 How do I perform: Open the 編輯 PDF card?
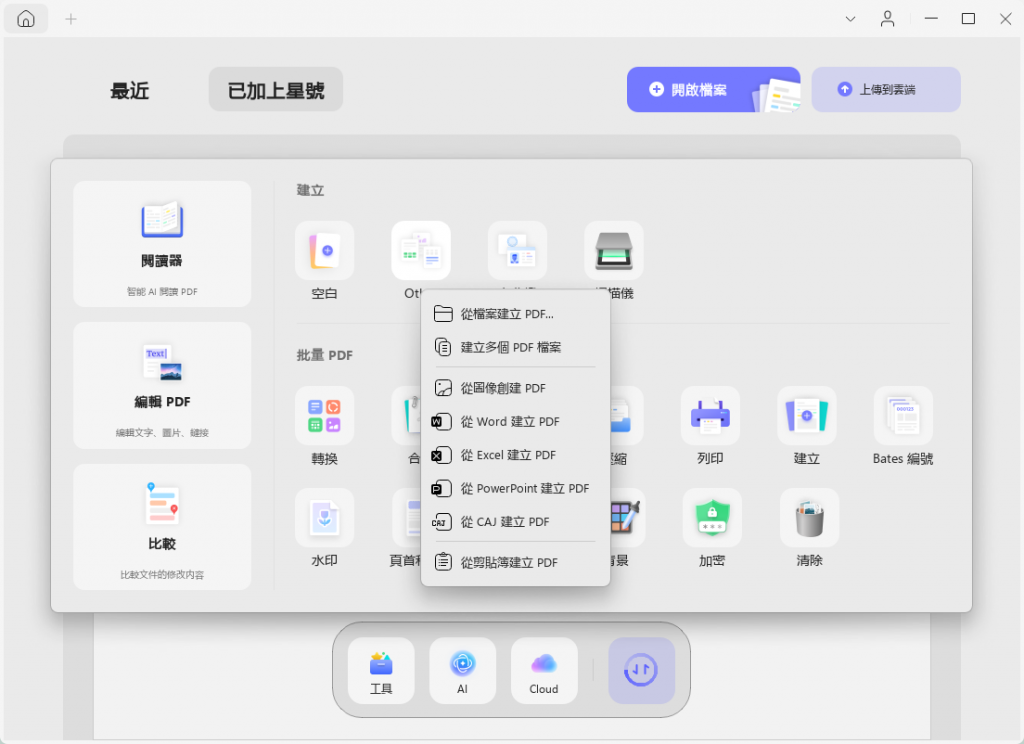coord(162,385)
